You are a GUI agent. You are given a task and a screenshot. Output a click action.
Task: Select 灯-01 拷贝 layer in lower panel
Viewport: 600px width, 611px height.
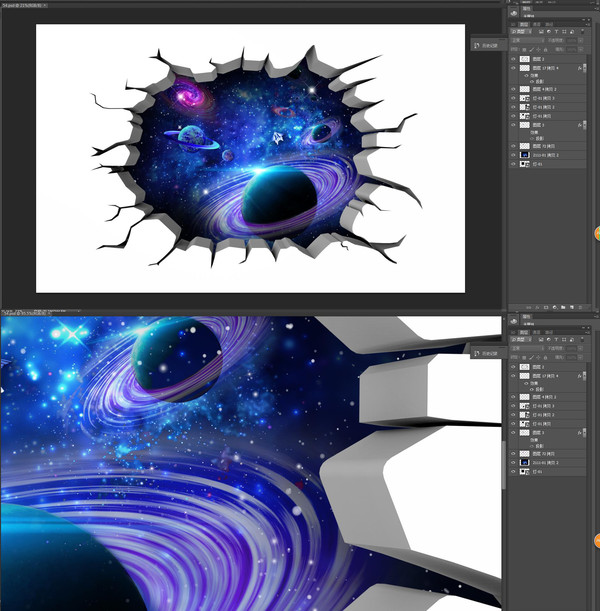pyautogui.click(x=548, y=424)
